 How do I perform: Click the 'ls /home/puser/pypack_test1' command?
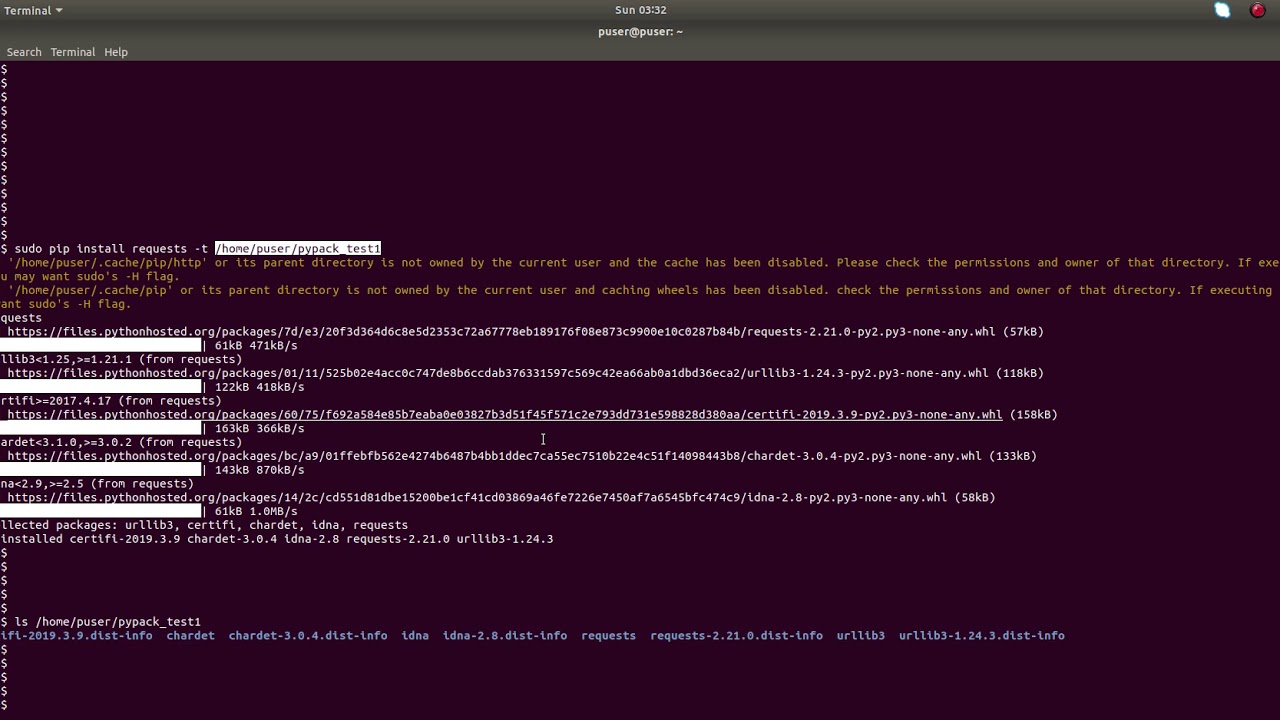click(107, 622)
